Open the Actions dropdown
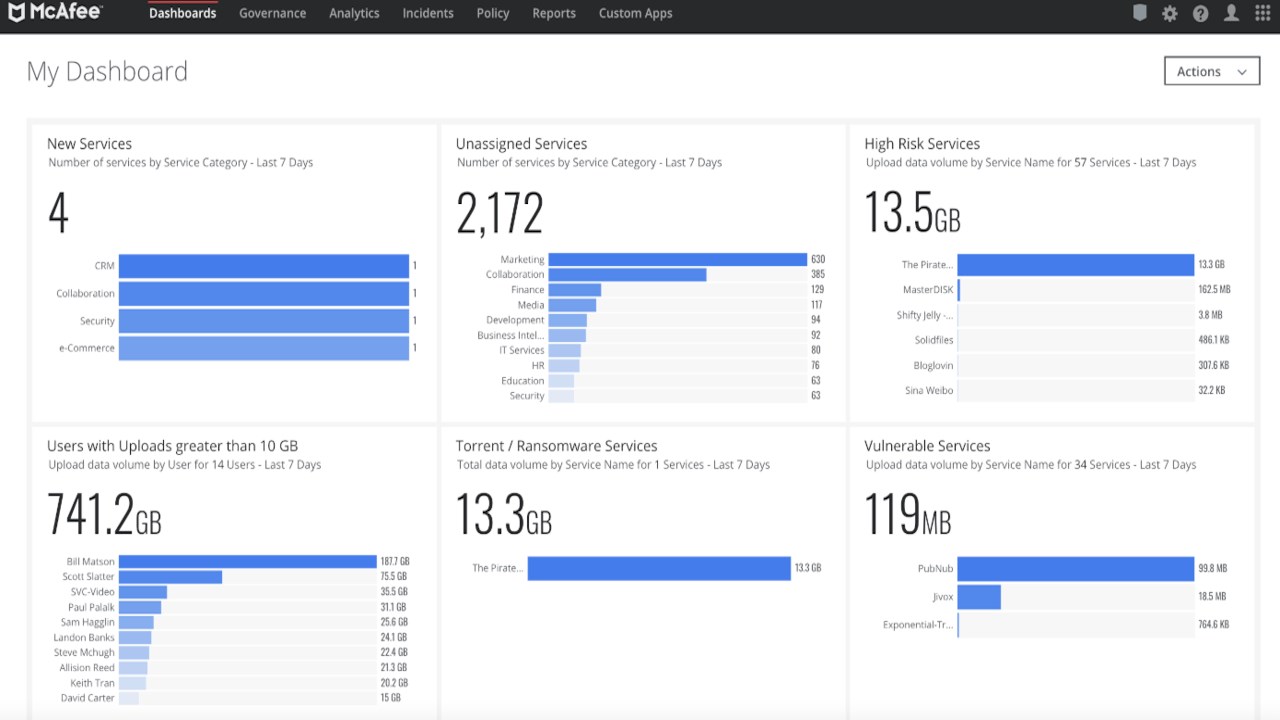The height and width of the screenshot is (720, 1280). tap(1212, 71)
